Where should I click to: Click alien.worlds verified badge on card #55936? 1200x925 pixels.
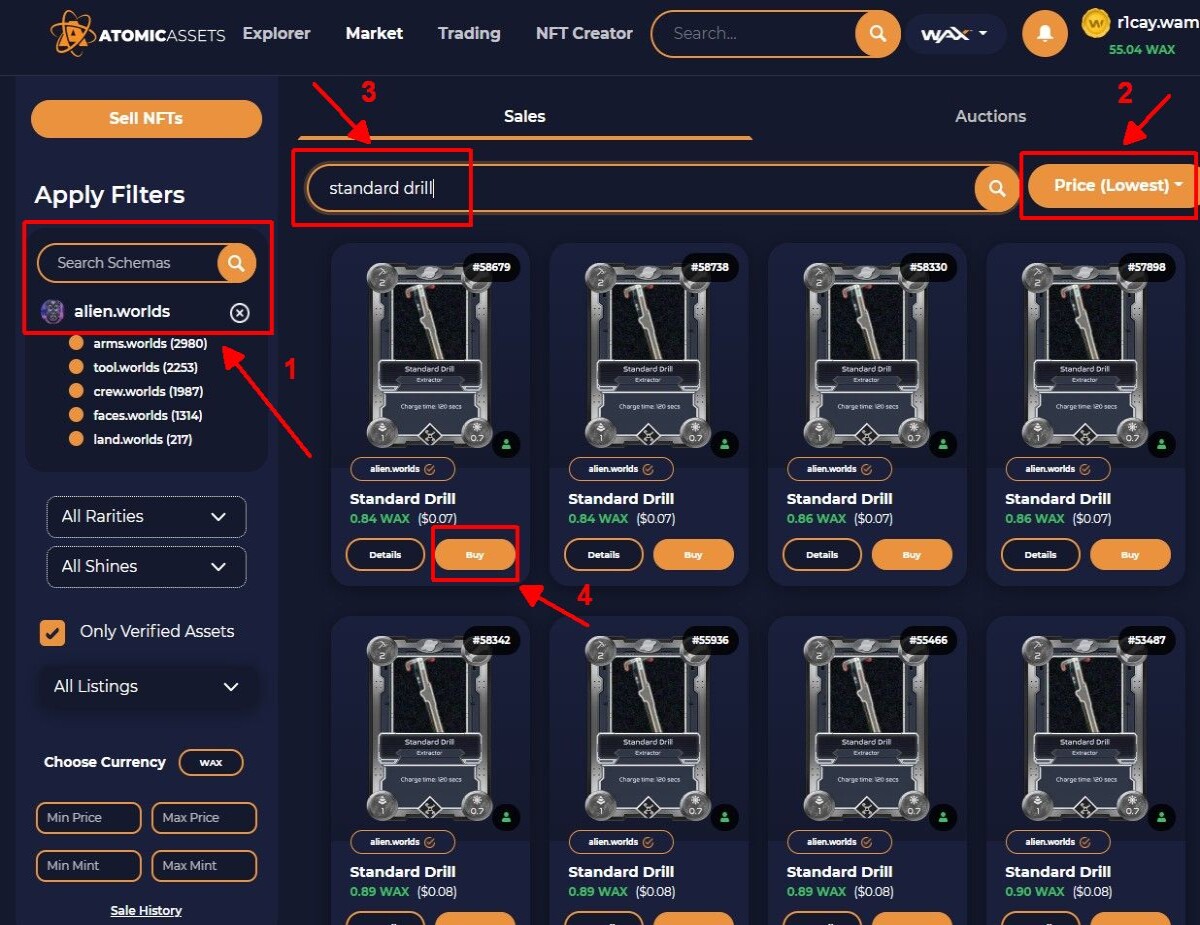621,842
